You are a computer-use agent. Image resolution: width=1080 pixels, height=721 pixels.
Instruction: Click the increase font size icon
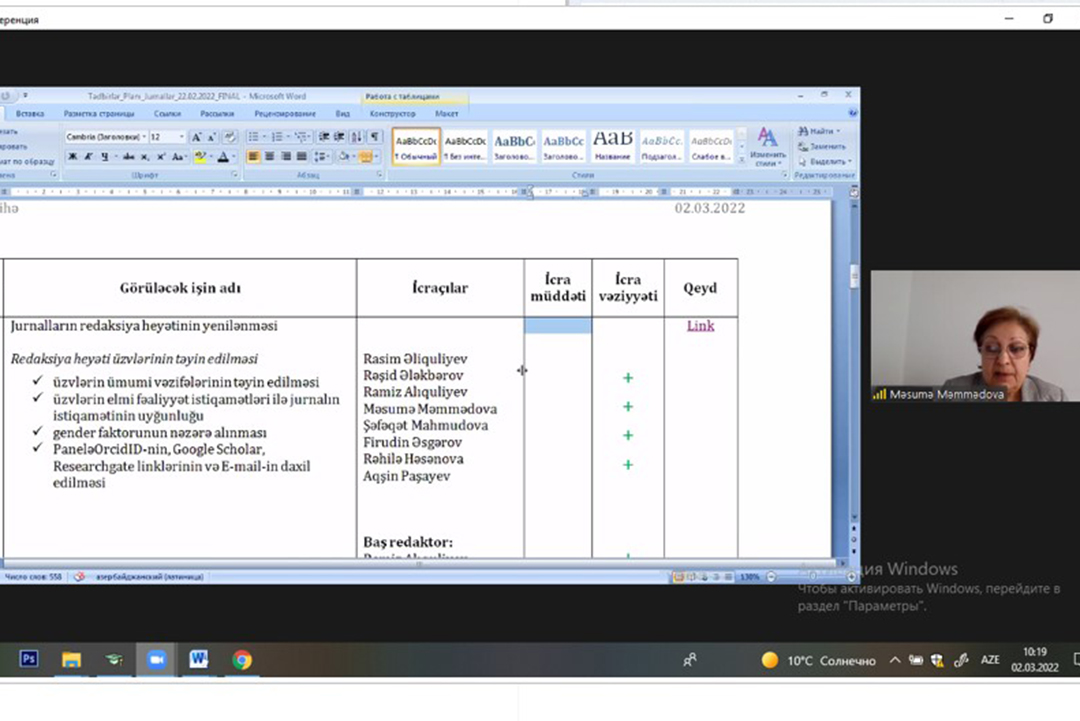pyautogui.click(x=197, y=137)
